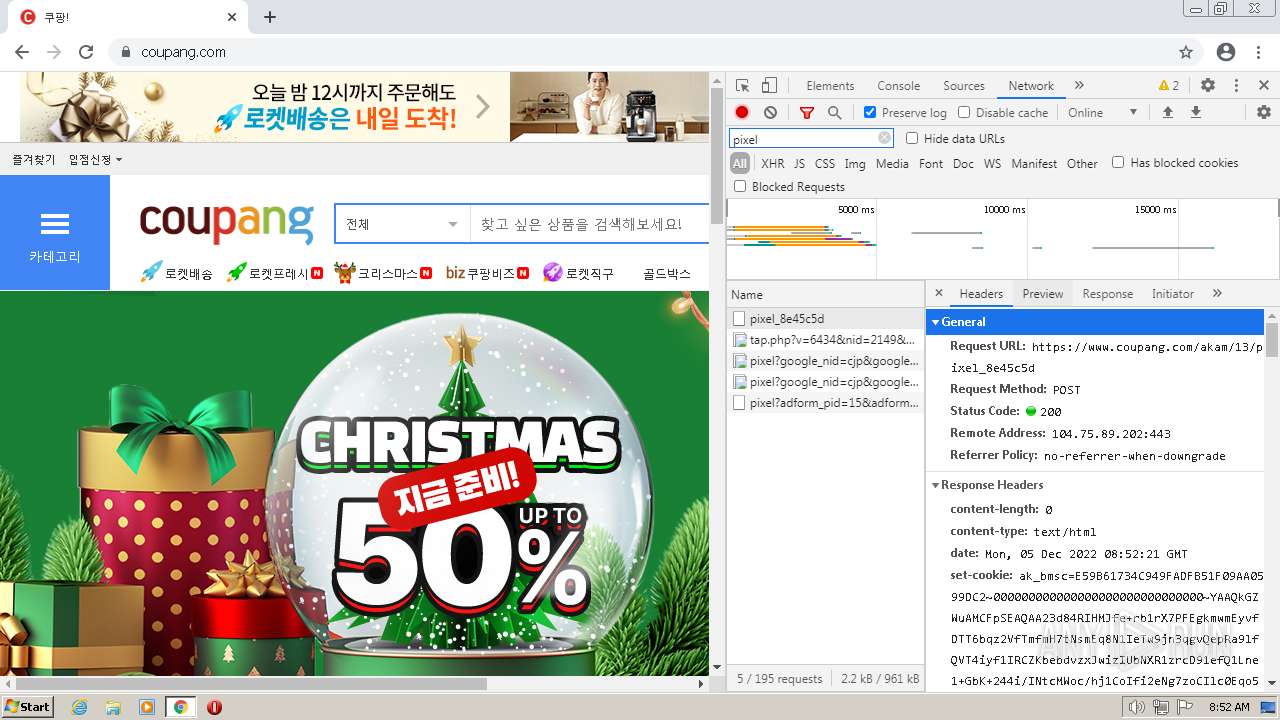This screenshot has width=1280, height=720.
Task: Bookmark this page with the star
Action: [1186, 52]
